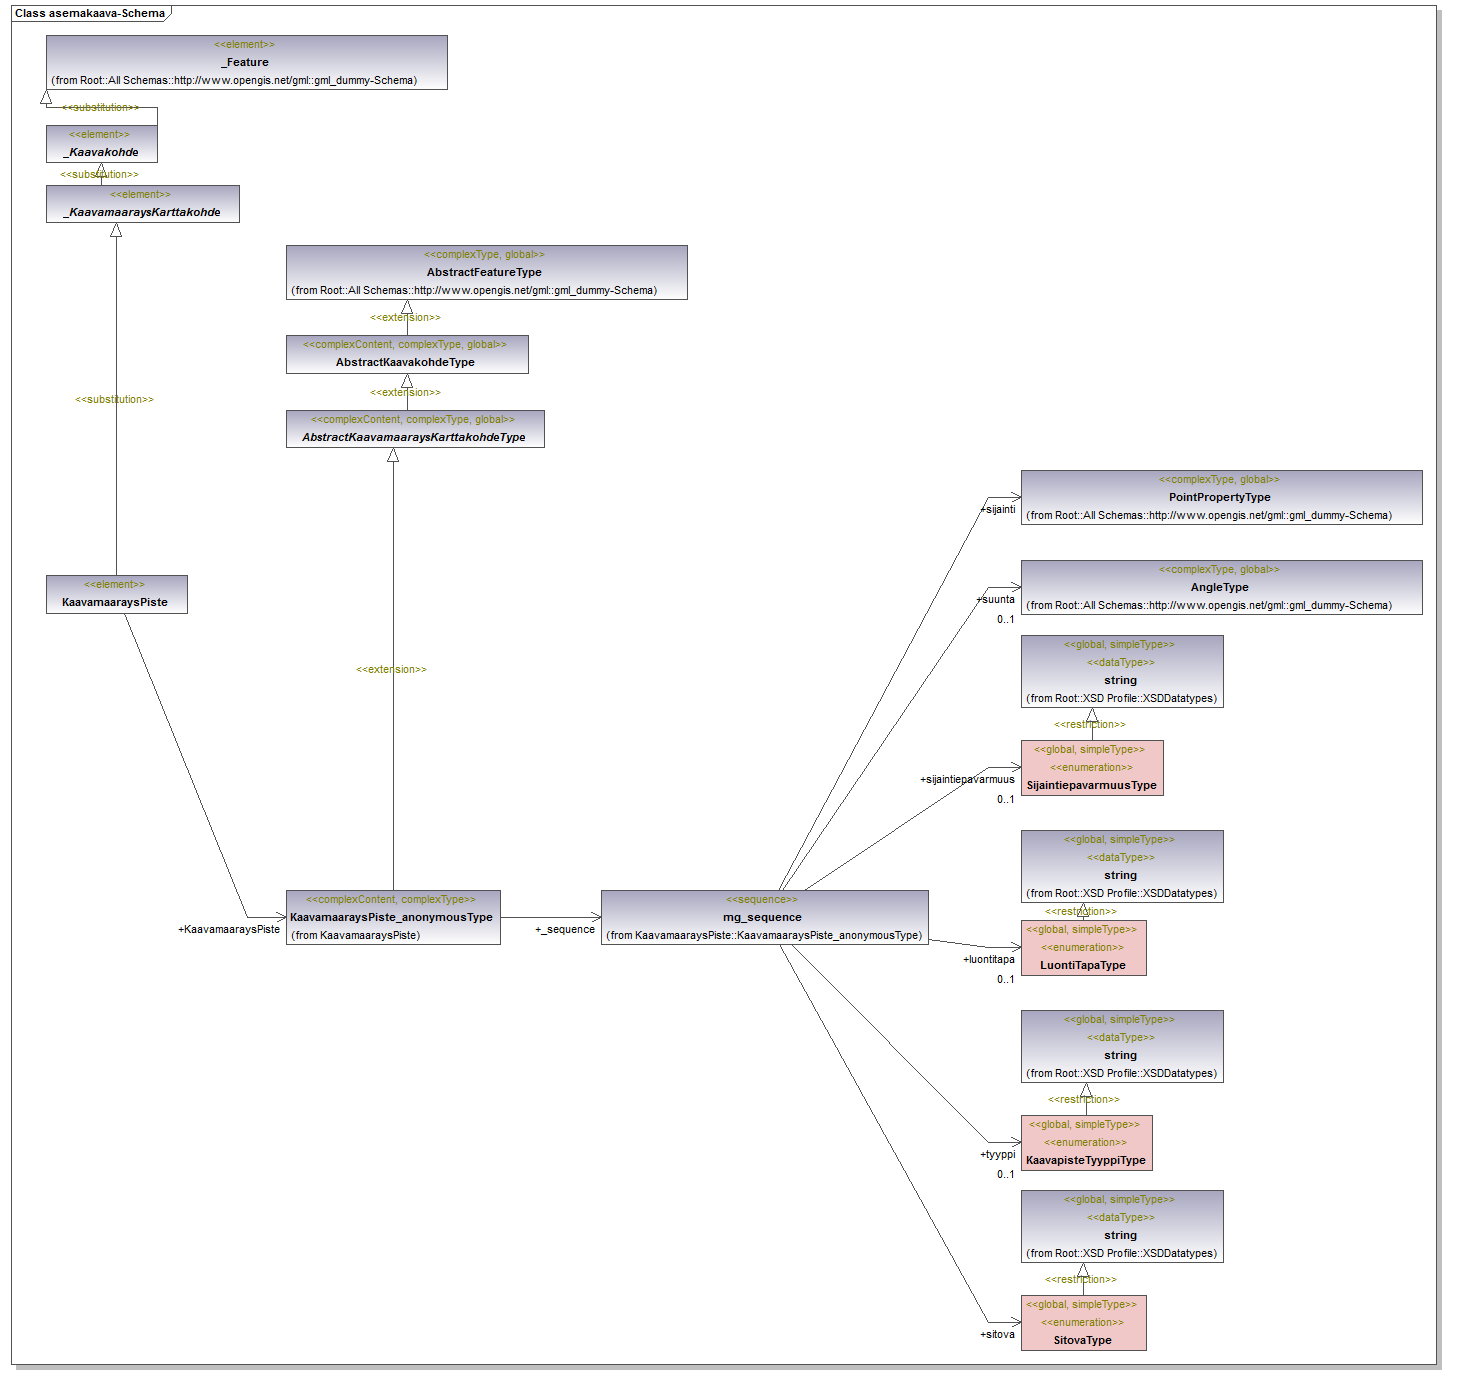
Task: Select the _Feature element class box
Action: [x=247, y=63]
